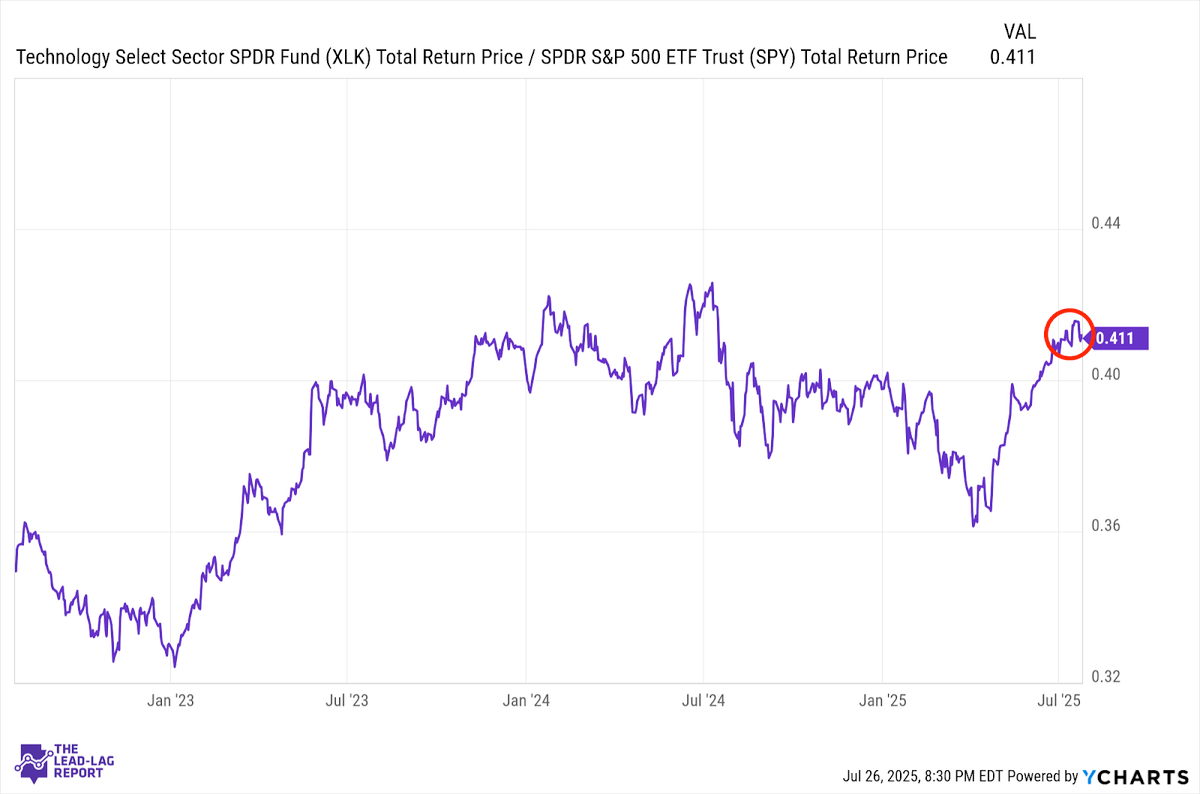Click the Jan '23 x-axis label
The width and height of the screenshot is (1200, 794).
coord(174,699)
